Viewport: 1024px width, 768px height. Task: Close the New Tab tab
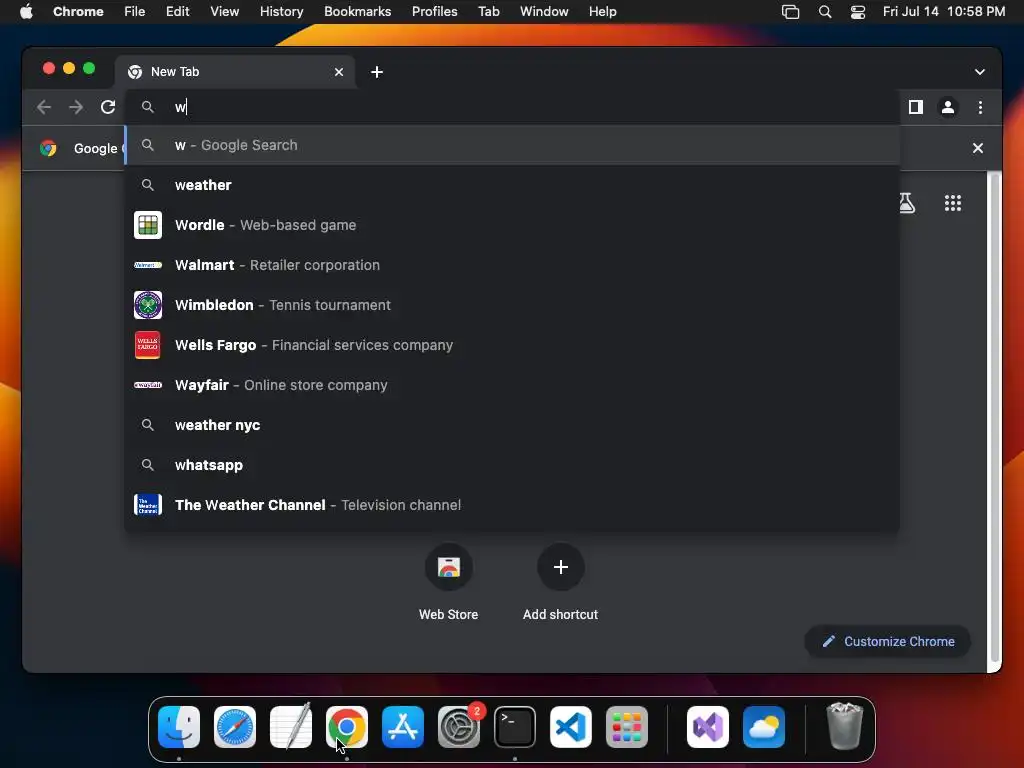click(339, 72)
